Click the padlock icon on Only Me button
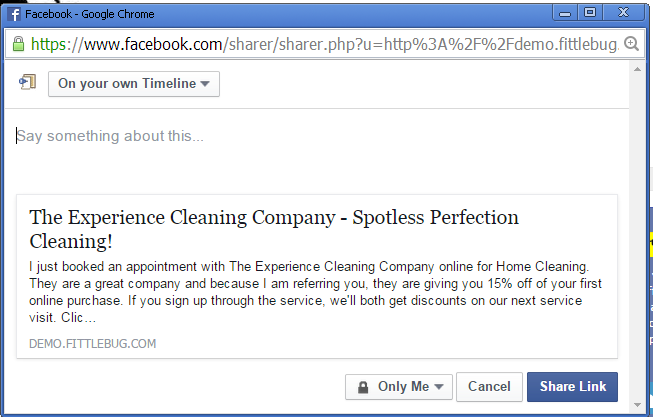This screenshot has width=653, height=417. point(362,387)
